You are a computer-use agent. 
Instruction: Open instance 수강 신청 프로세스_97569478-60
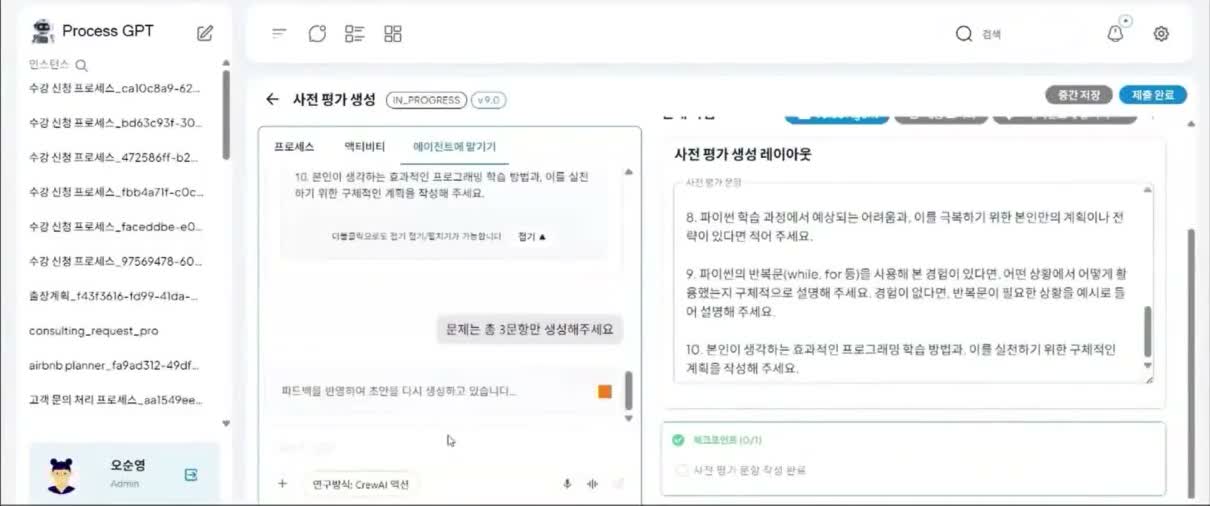click(x=116, y=261)
